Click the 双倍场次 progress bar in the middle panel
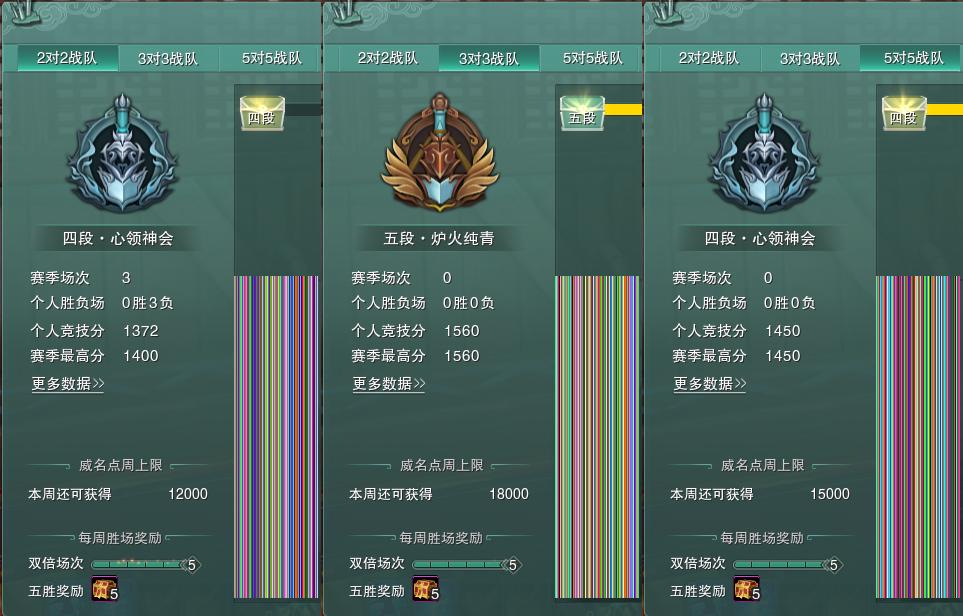Screen dimensions: 963x616 pos(467,564)
